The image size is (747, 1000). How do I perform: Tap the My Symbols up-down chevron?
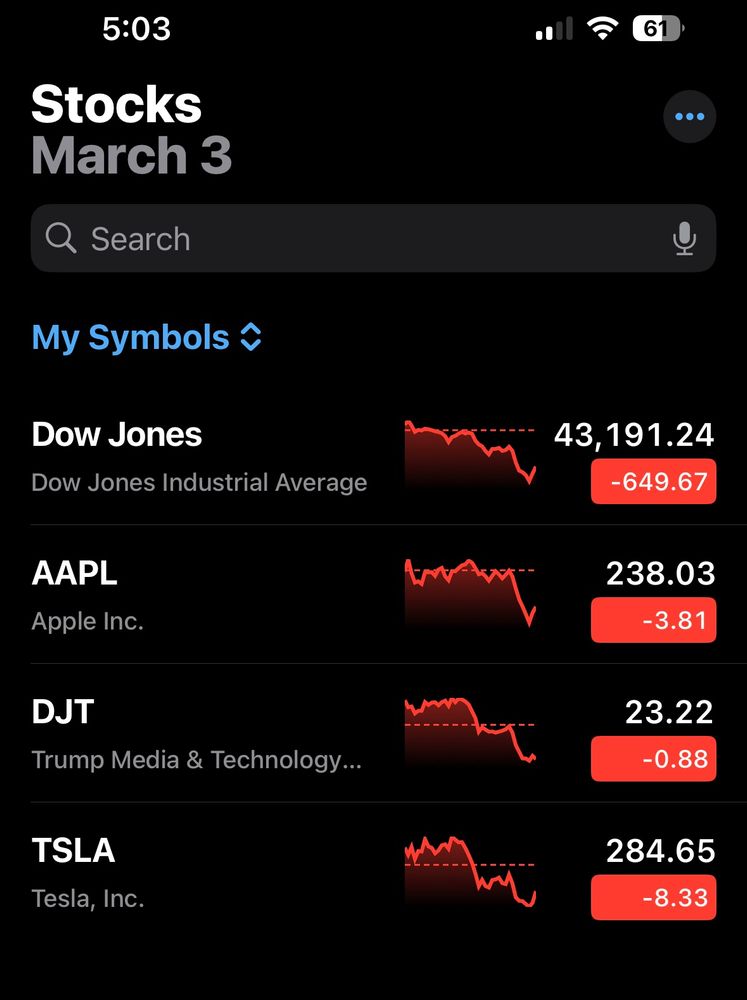tap(251, 338)
